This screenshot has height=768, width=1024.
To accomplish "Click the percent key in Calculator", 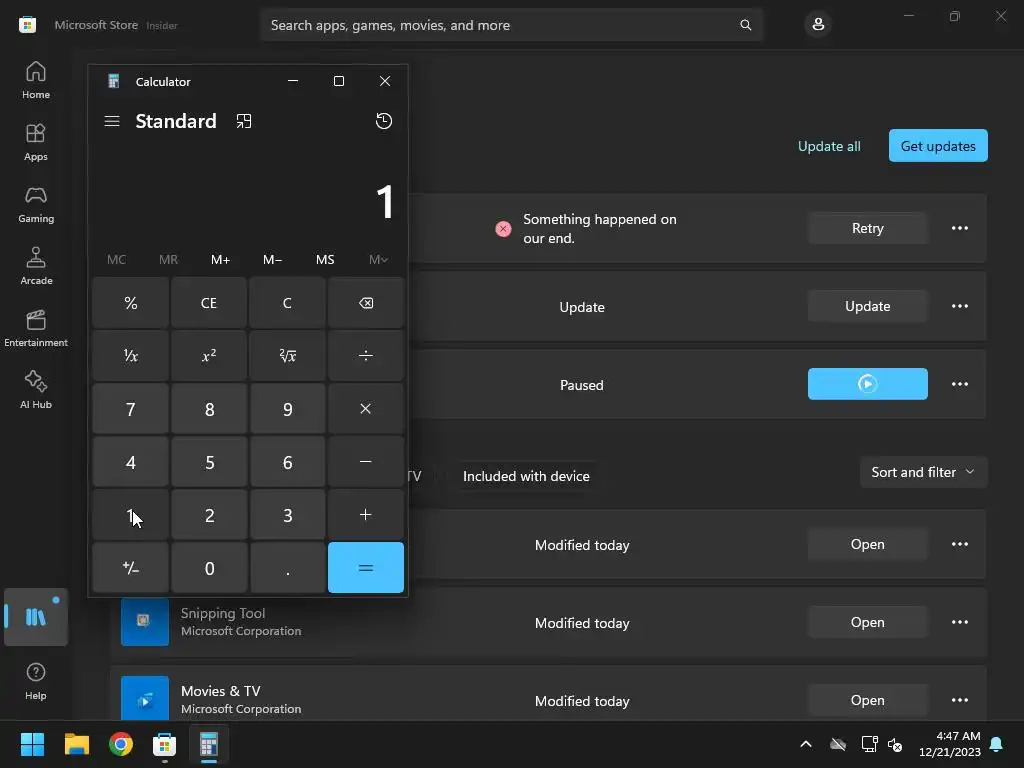I will (x=131, y=303).
